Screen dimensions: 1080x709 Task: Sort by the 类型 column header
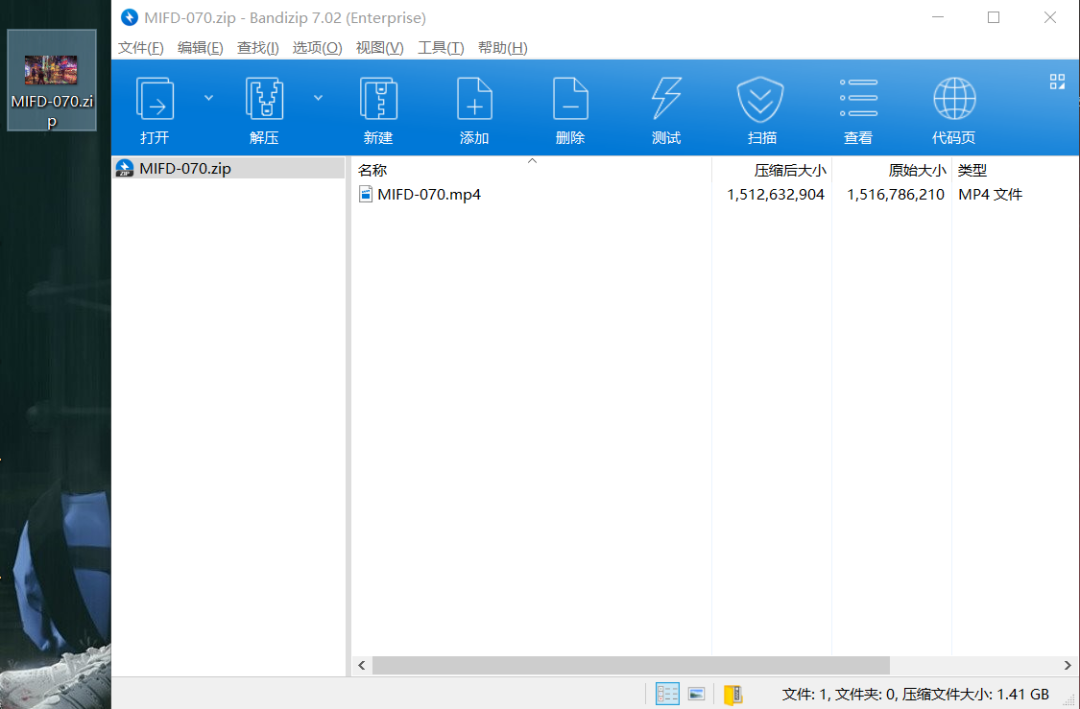pos(1015,170)
